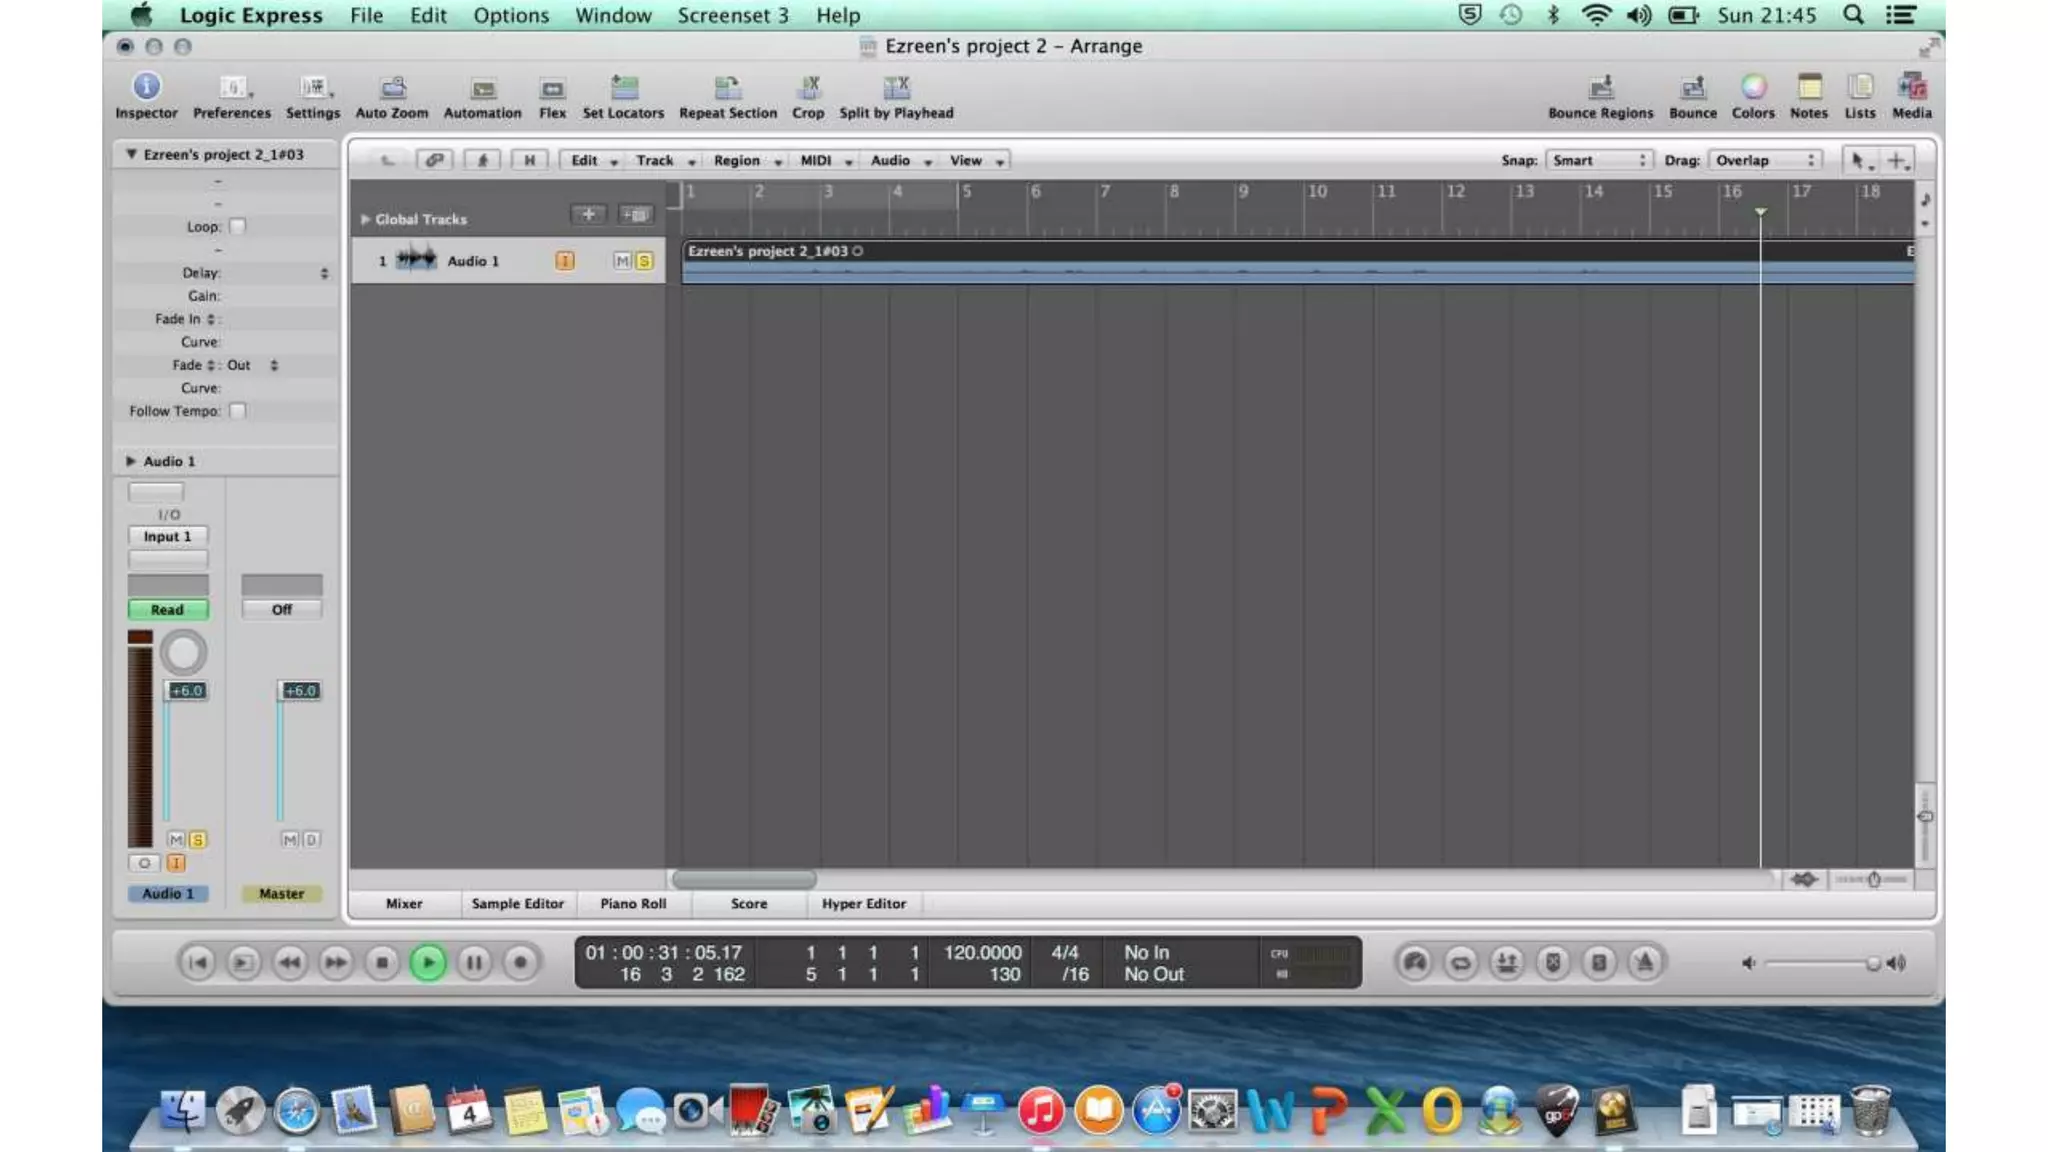
Task: Click the Read automation mode button
Action: 167,609
